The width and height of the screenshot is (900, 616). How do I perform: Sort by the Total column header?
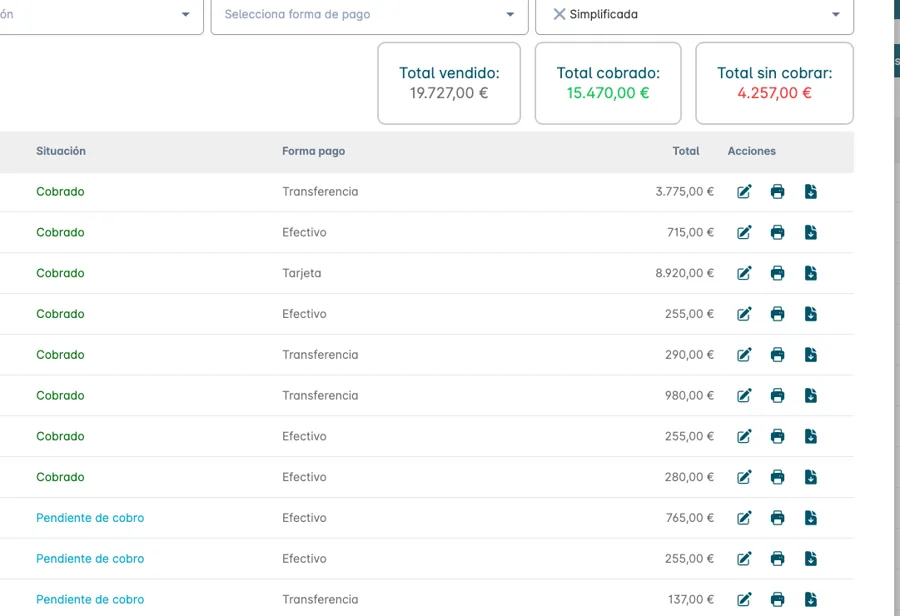click(x=686, y=151)
